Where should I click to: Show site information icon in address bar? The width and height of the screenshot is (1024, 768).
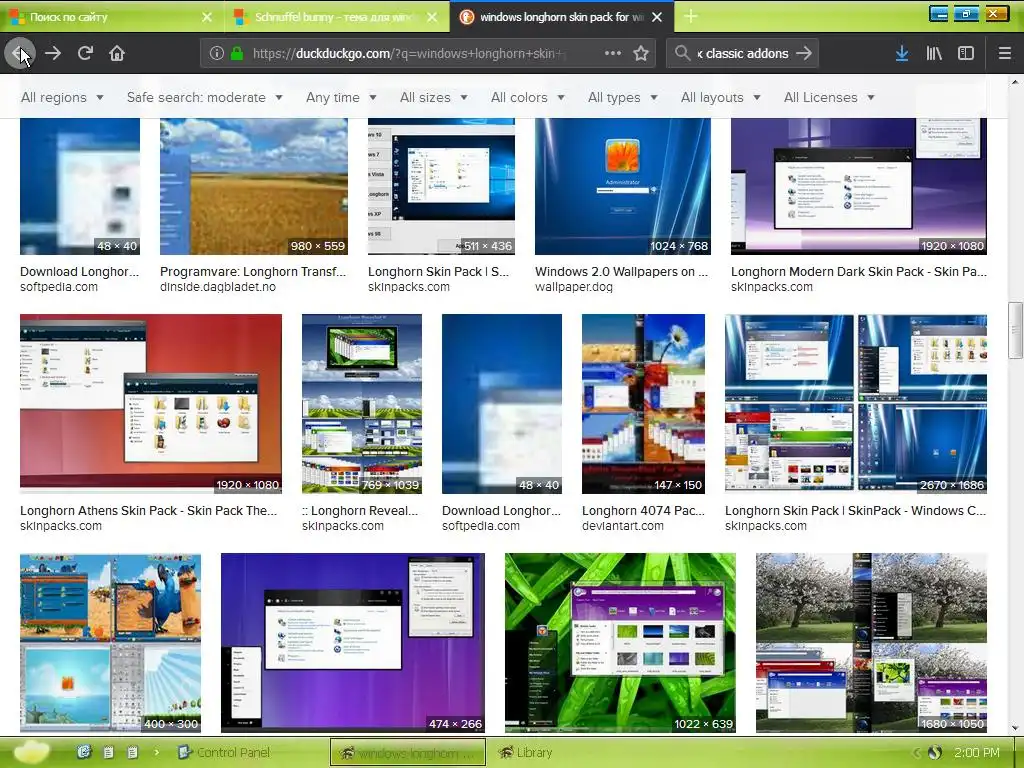pos(216,53)
